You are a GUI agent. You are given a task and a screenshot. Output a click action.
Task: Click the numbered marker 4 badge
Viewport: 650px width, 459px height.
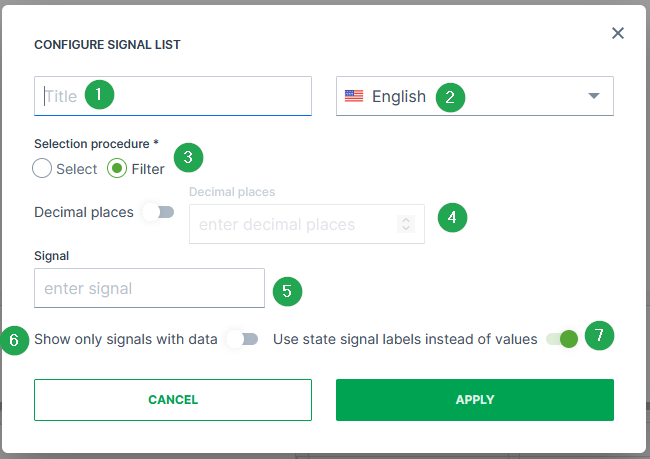click(x=452, y=217)
